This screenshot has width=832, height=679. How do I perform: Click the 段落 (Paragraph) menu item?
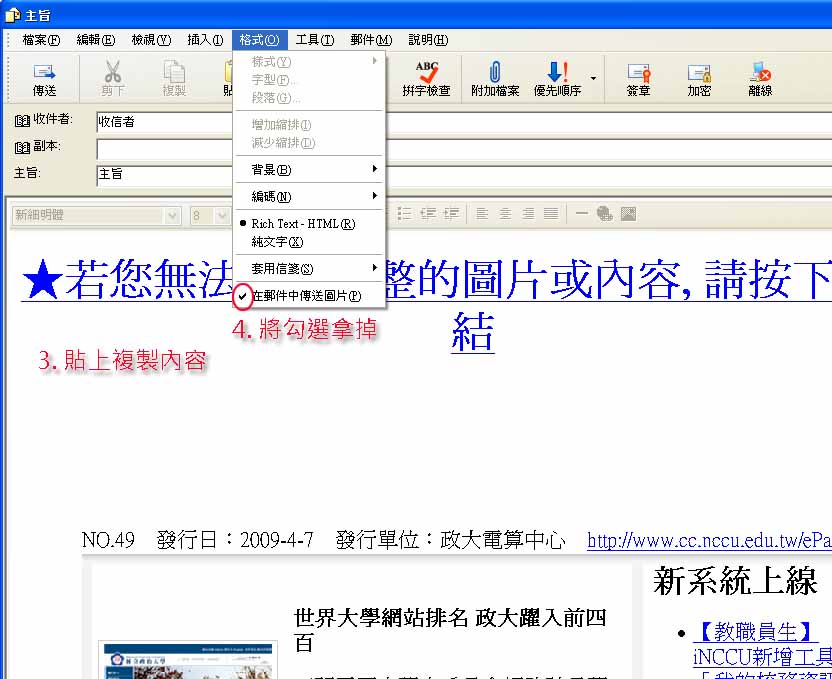pos(309,98)
